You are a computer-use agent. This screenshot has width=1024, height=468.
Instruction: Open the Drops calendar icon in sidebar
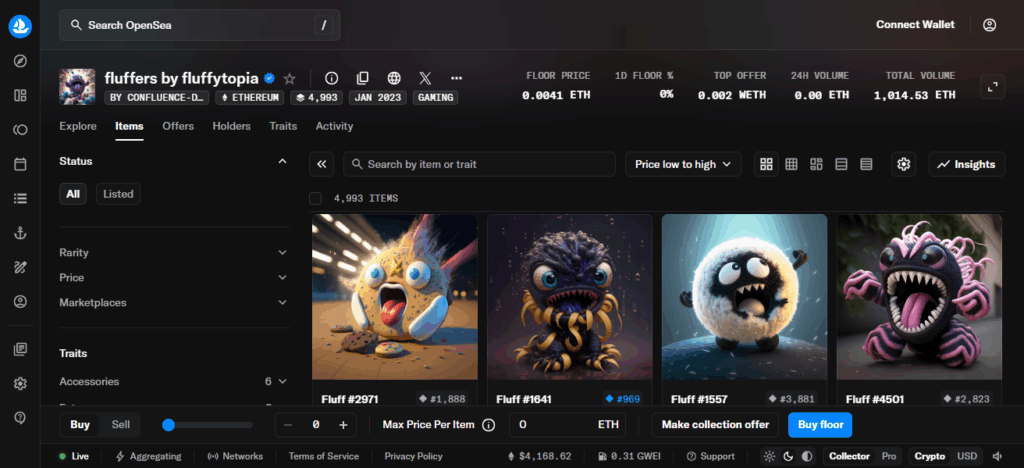[x=20, y=164]
